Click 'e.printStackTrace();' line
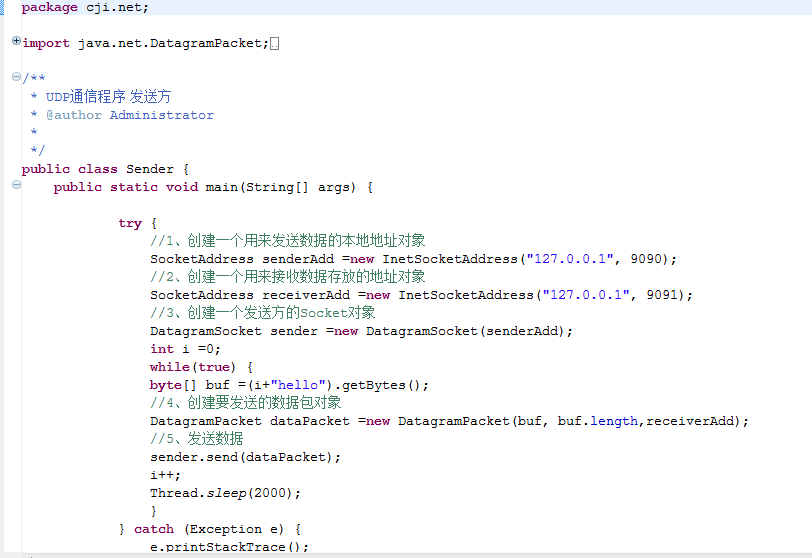The width and height of the screenshot is (812, 558). pyautogui.click(x=229, y=547)
